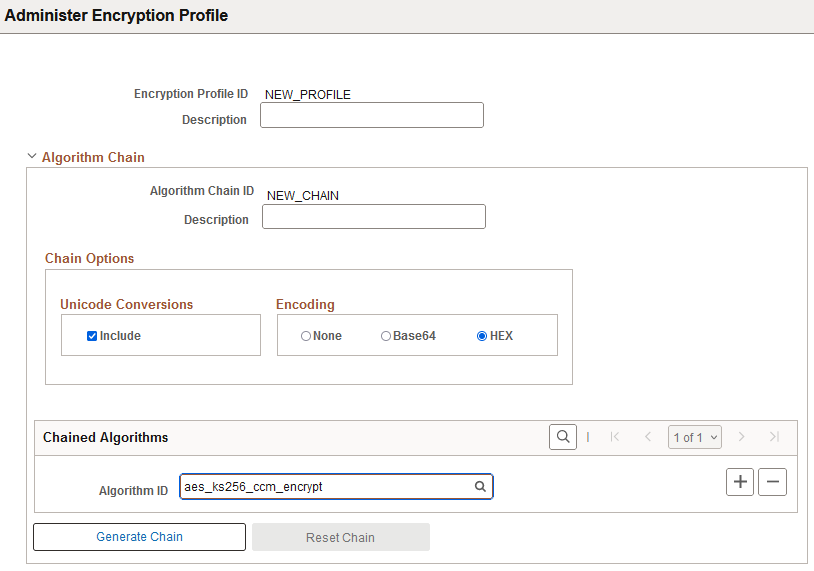
Task: Go to next Chained Algorithms row
Action: (741, 437)
